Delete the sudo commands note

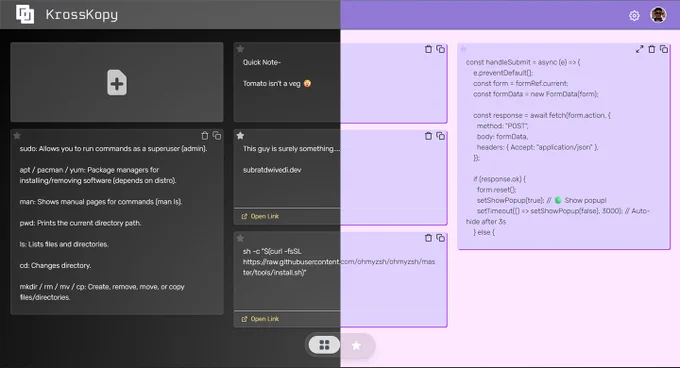click(205, 136)
